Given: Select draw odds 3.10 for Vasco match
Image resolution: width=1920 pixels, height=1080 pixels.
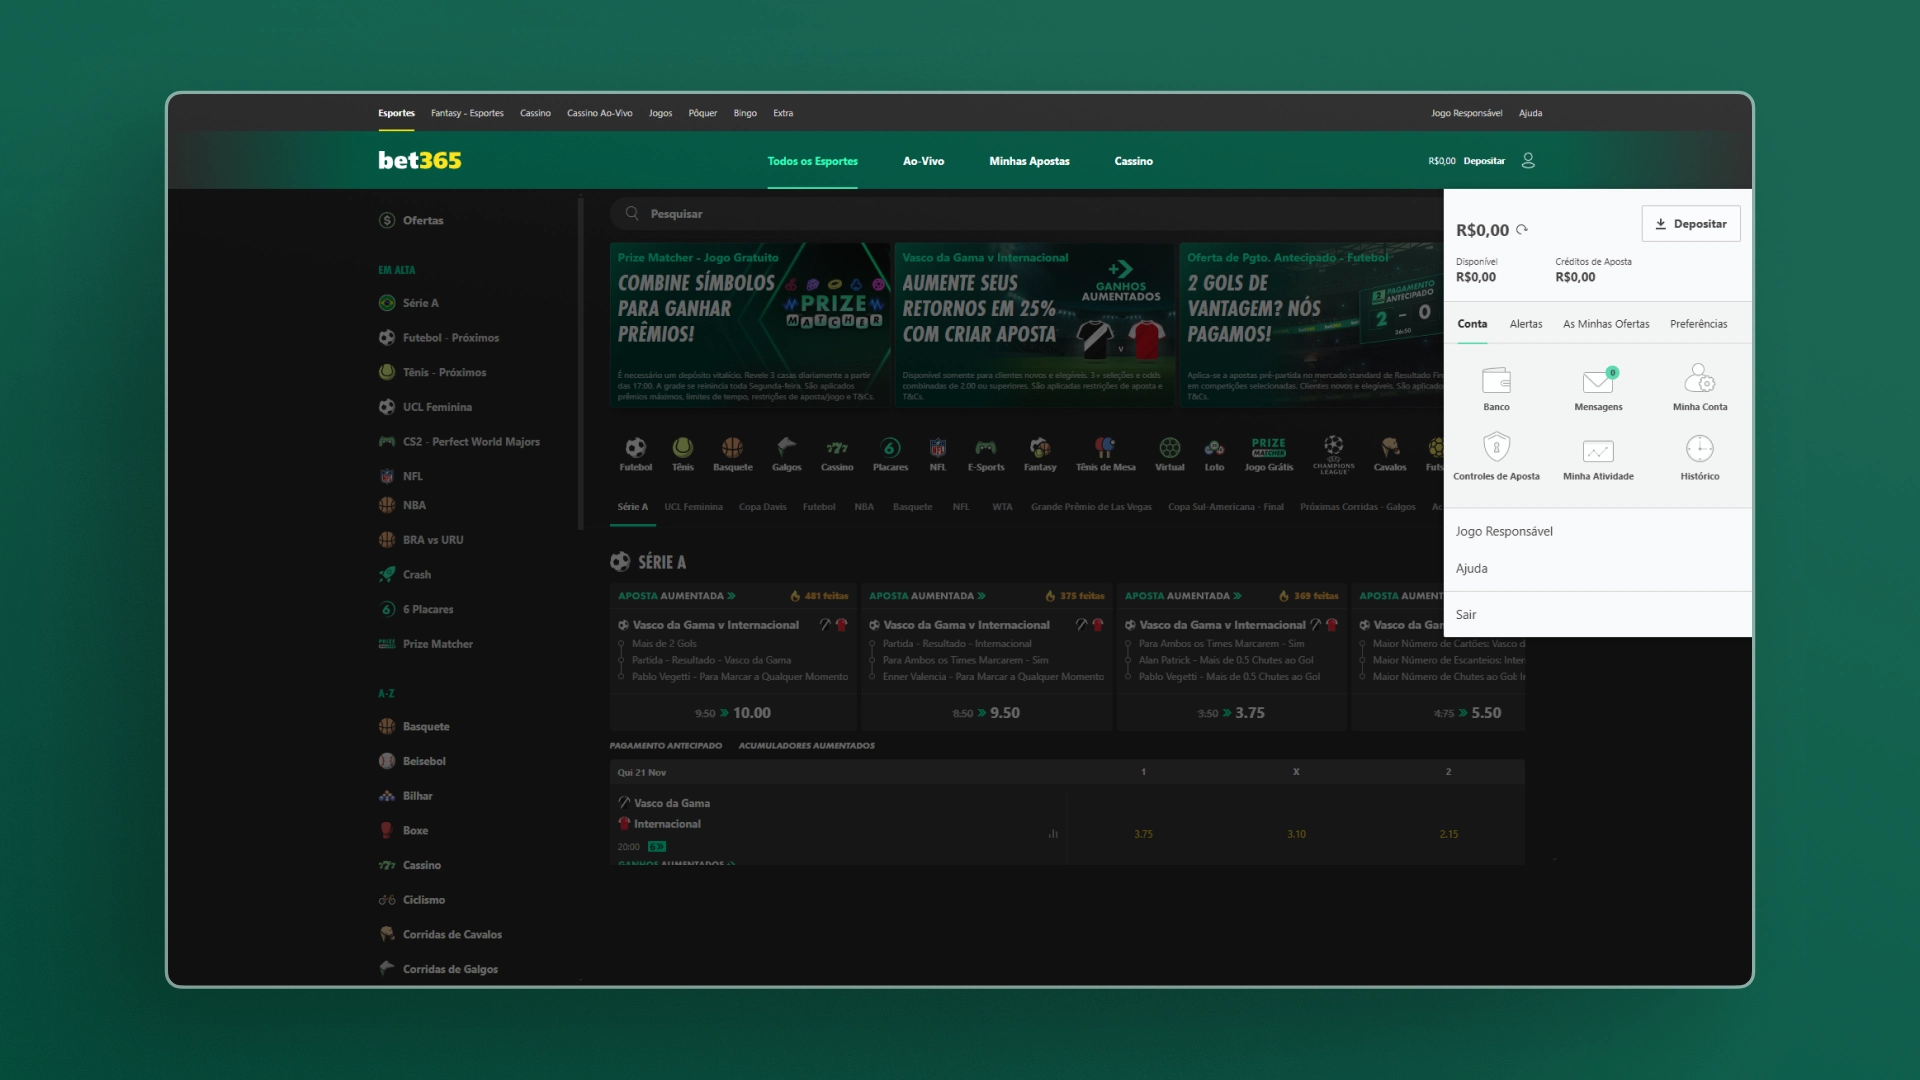Looking at the screenshot, I should tap(1296, 834).
